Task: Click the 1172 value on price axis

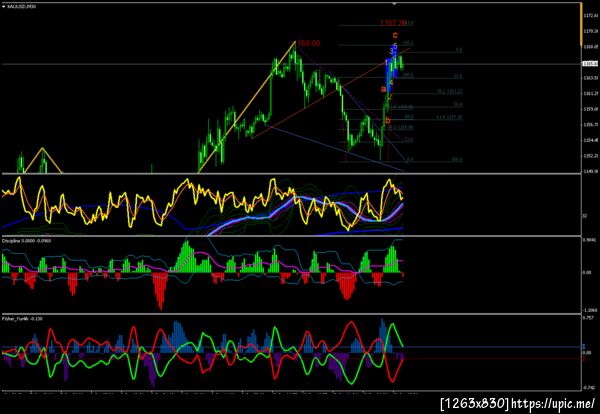Action: (x=590, y=15)
